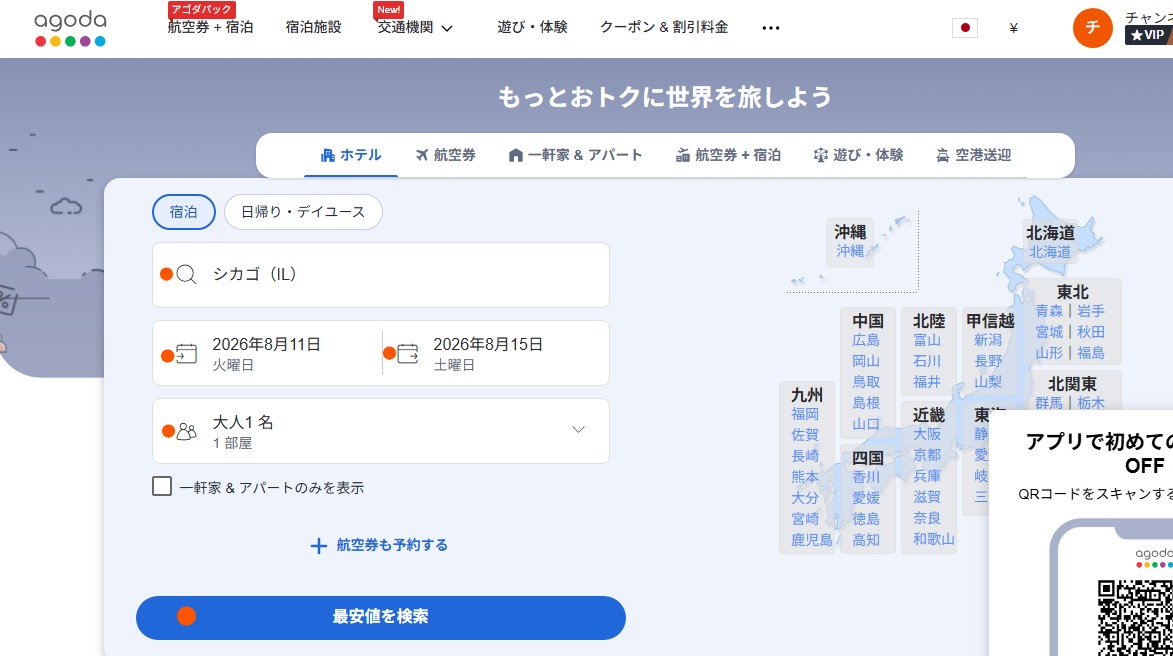The height and width of the screenshot is (656, 1173).
Task: Switch to the 一軒家 & アパート tab
Action: pos(575,155)
